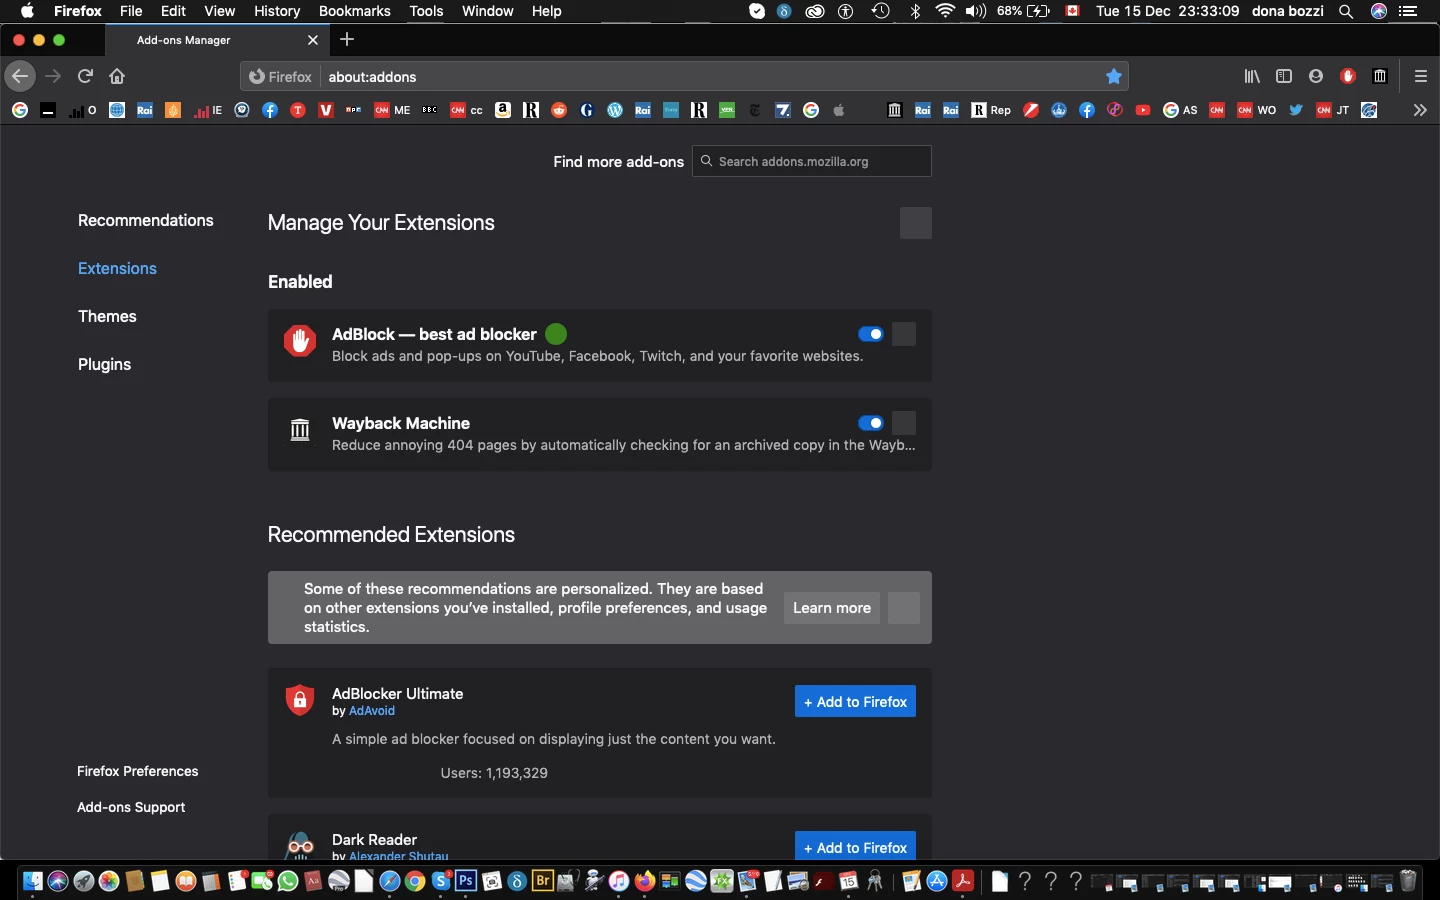Open the Library toolbar icon

click(1252, 76)
